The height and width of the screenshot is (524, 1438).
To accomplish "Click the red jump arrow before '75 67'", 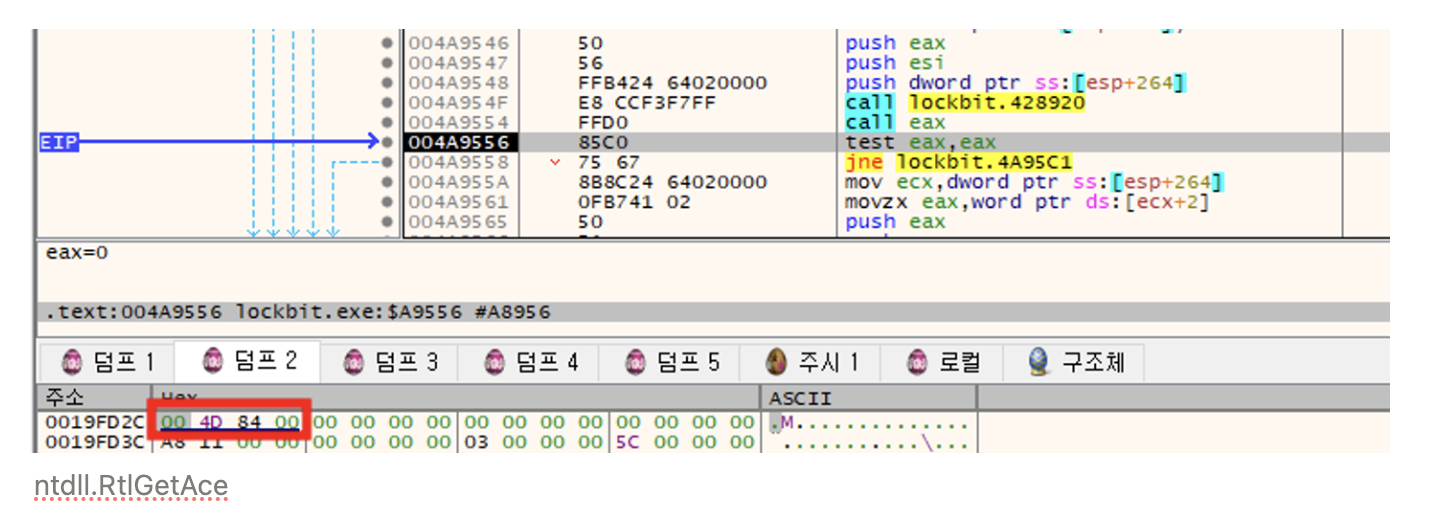I will (556, 162).
